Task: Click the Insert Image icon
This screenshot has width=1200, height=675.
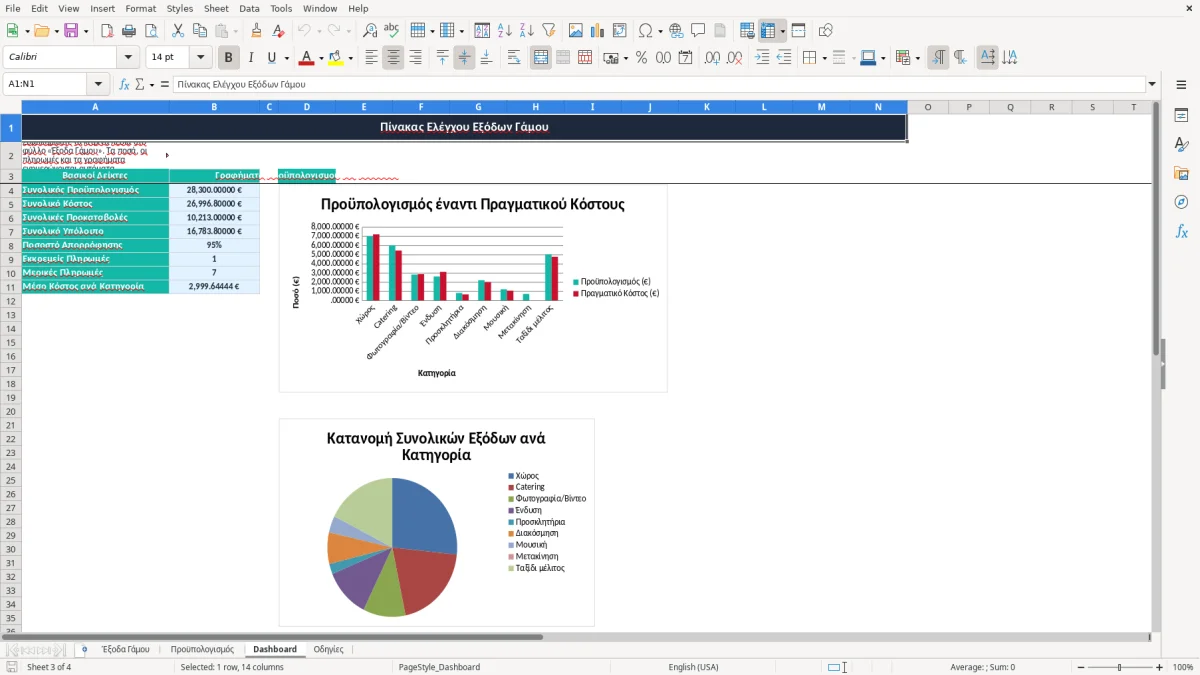Action: 576,31
